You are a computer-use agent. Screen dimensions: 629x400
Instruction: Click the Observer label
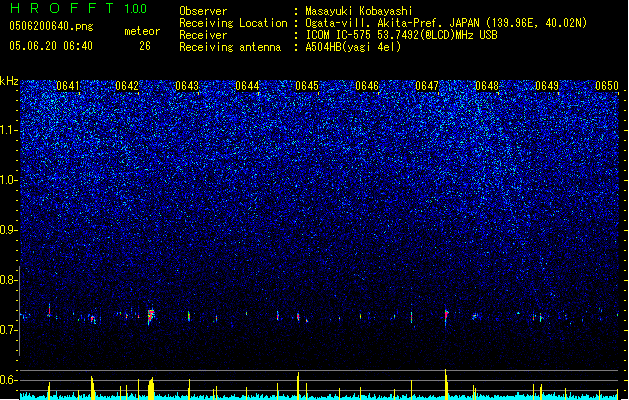(x=203, y=11)
